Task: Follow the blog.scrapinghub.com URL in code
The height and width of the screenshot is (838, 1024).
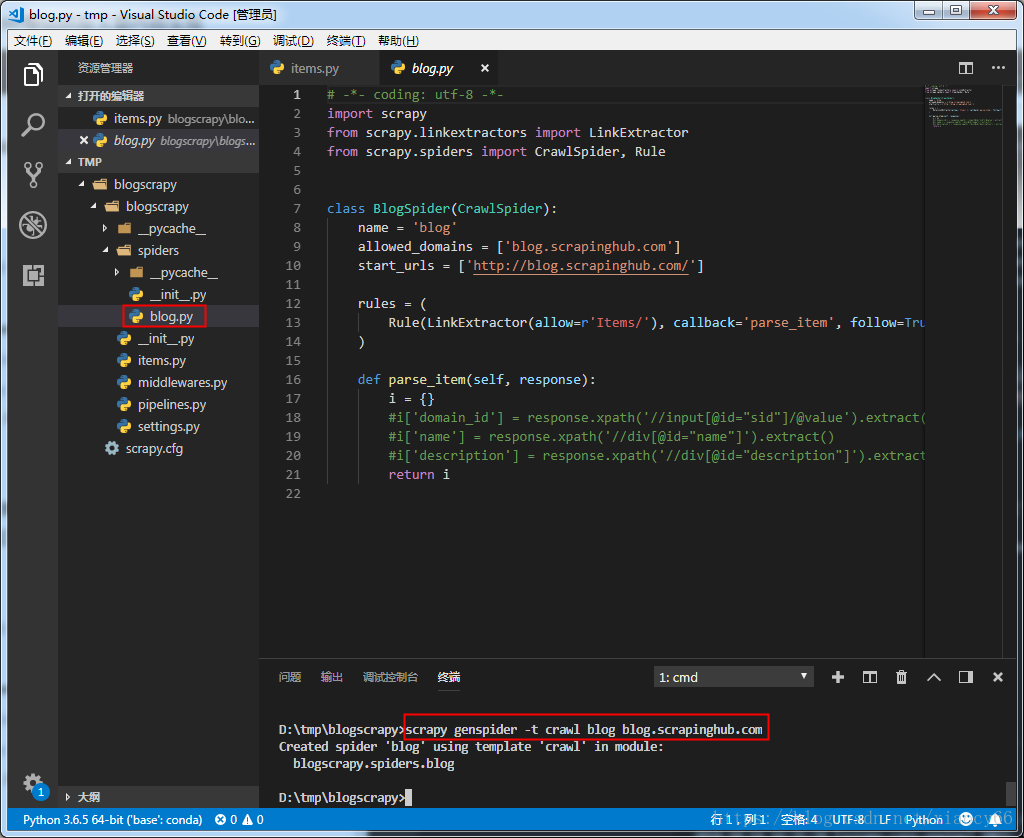Action: [580, 266]
